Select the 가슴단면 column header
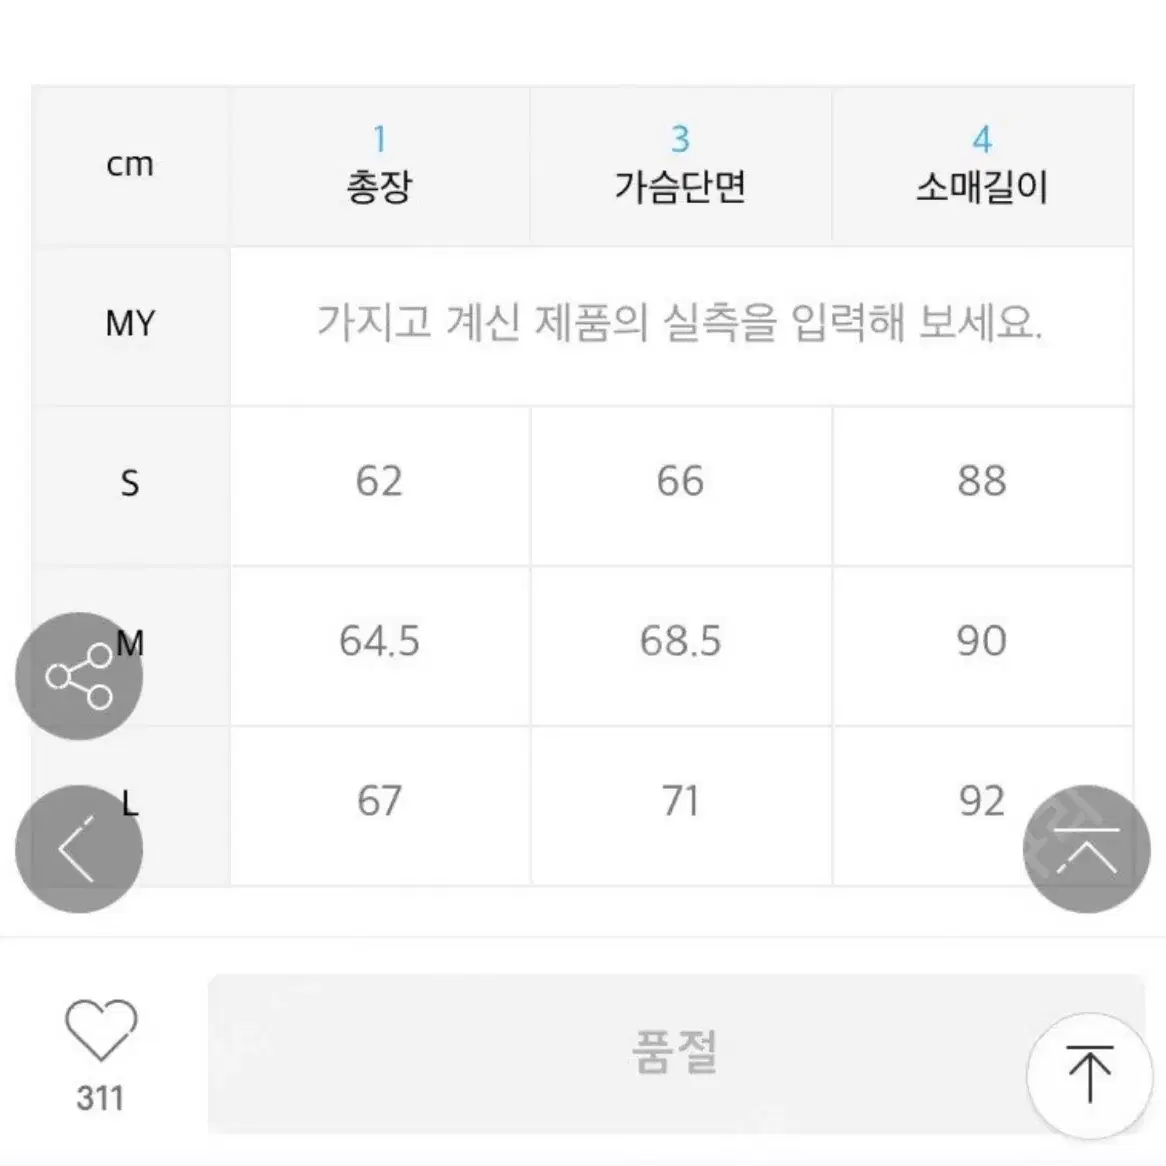This screenshot has height=1166, width=1166. pyautogui.click(x=680, y=165)
